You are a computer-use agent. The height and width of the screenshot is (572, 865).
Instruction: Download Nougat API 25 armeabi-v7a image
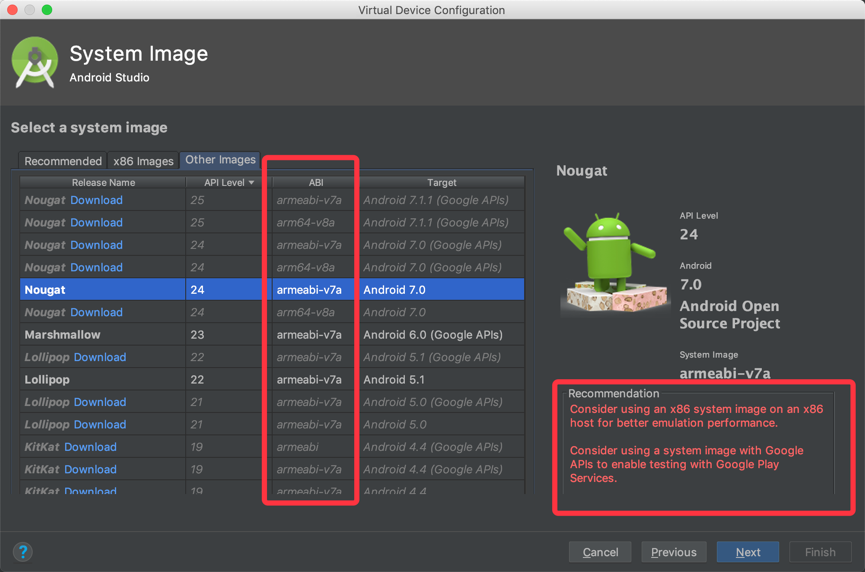pyautogui.click(x=97, y=200)
